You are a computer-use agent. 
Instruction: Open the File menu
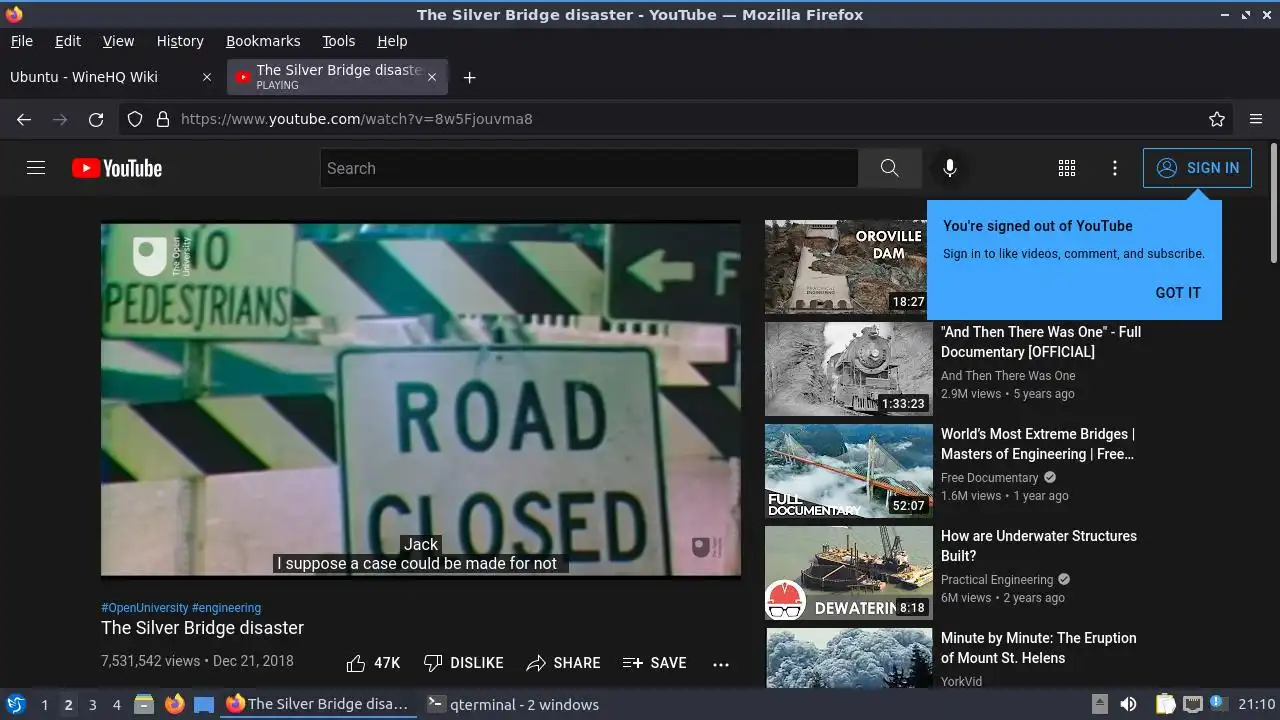pyautogui.click(x=21, y=41)
